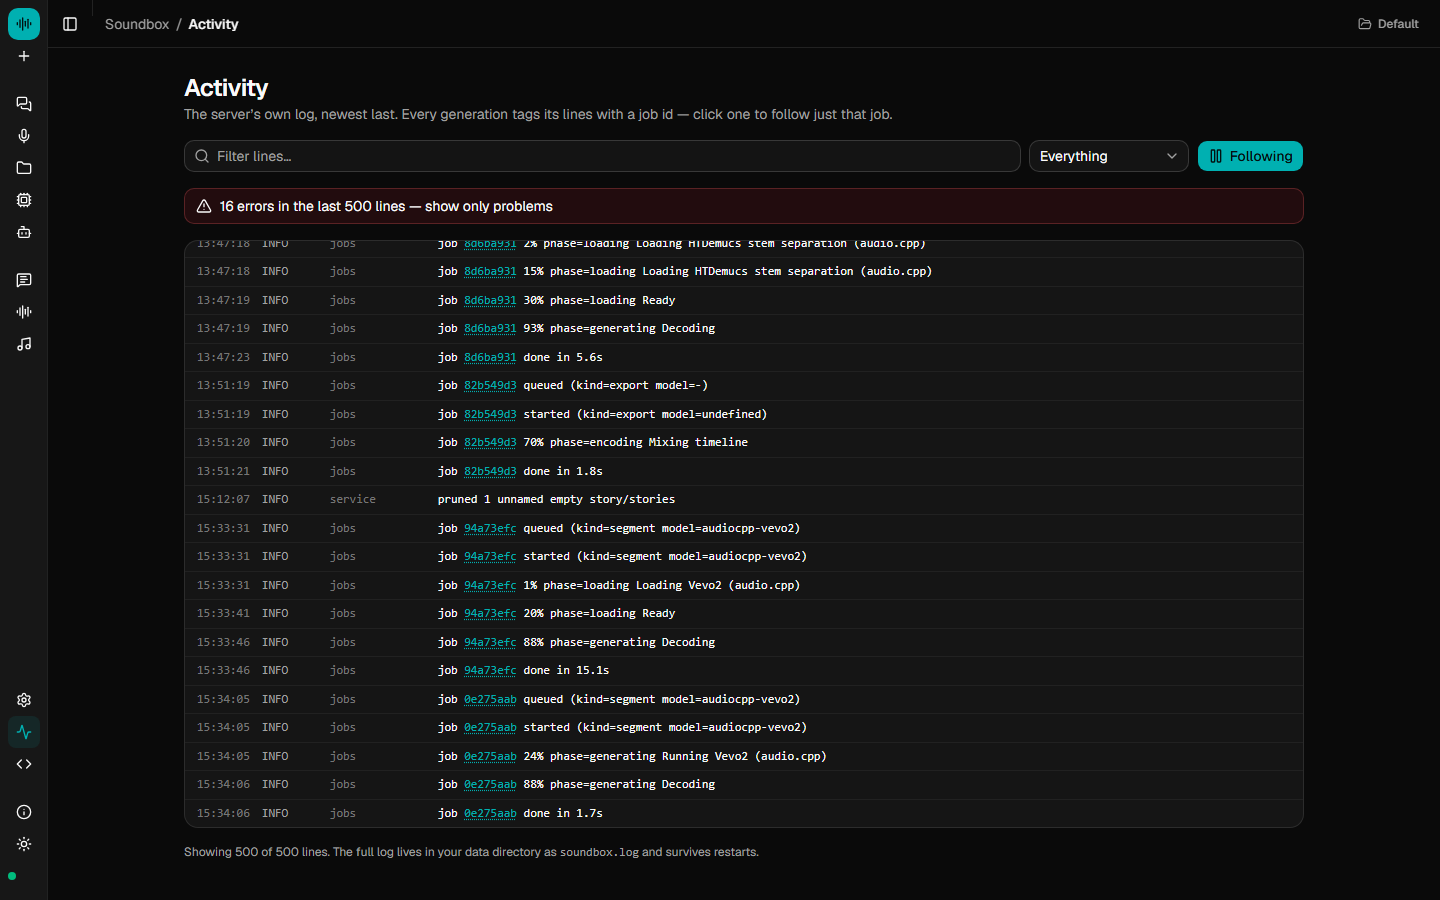Follow job 8d6ba931 on the 93% Decoding line
Viewport: 1440px width, 900px height.
click(490, 328)
